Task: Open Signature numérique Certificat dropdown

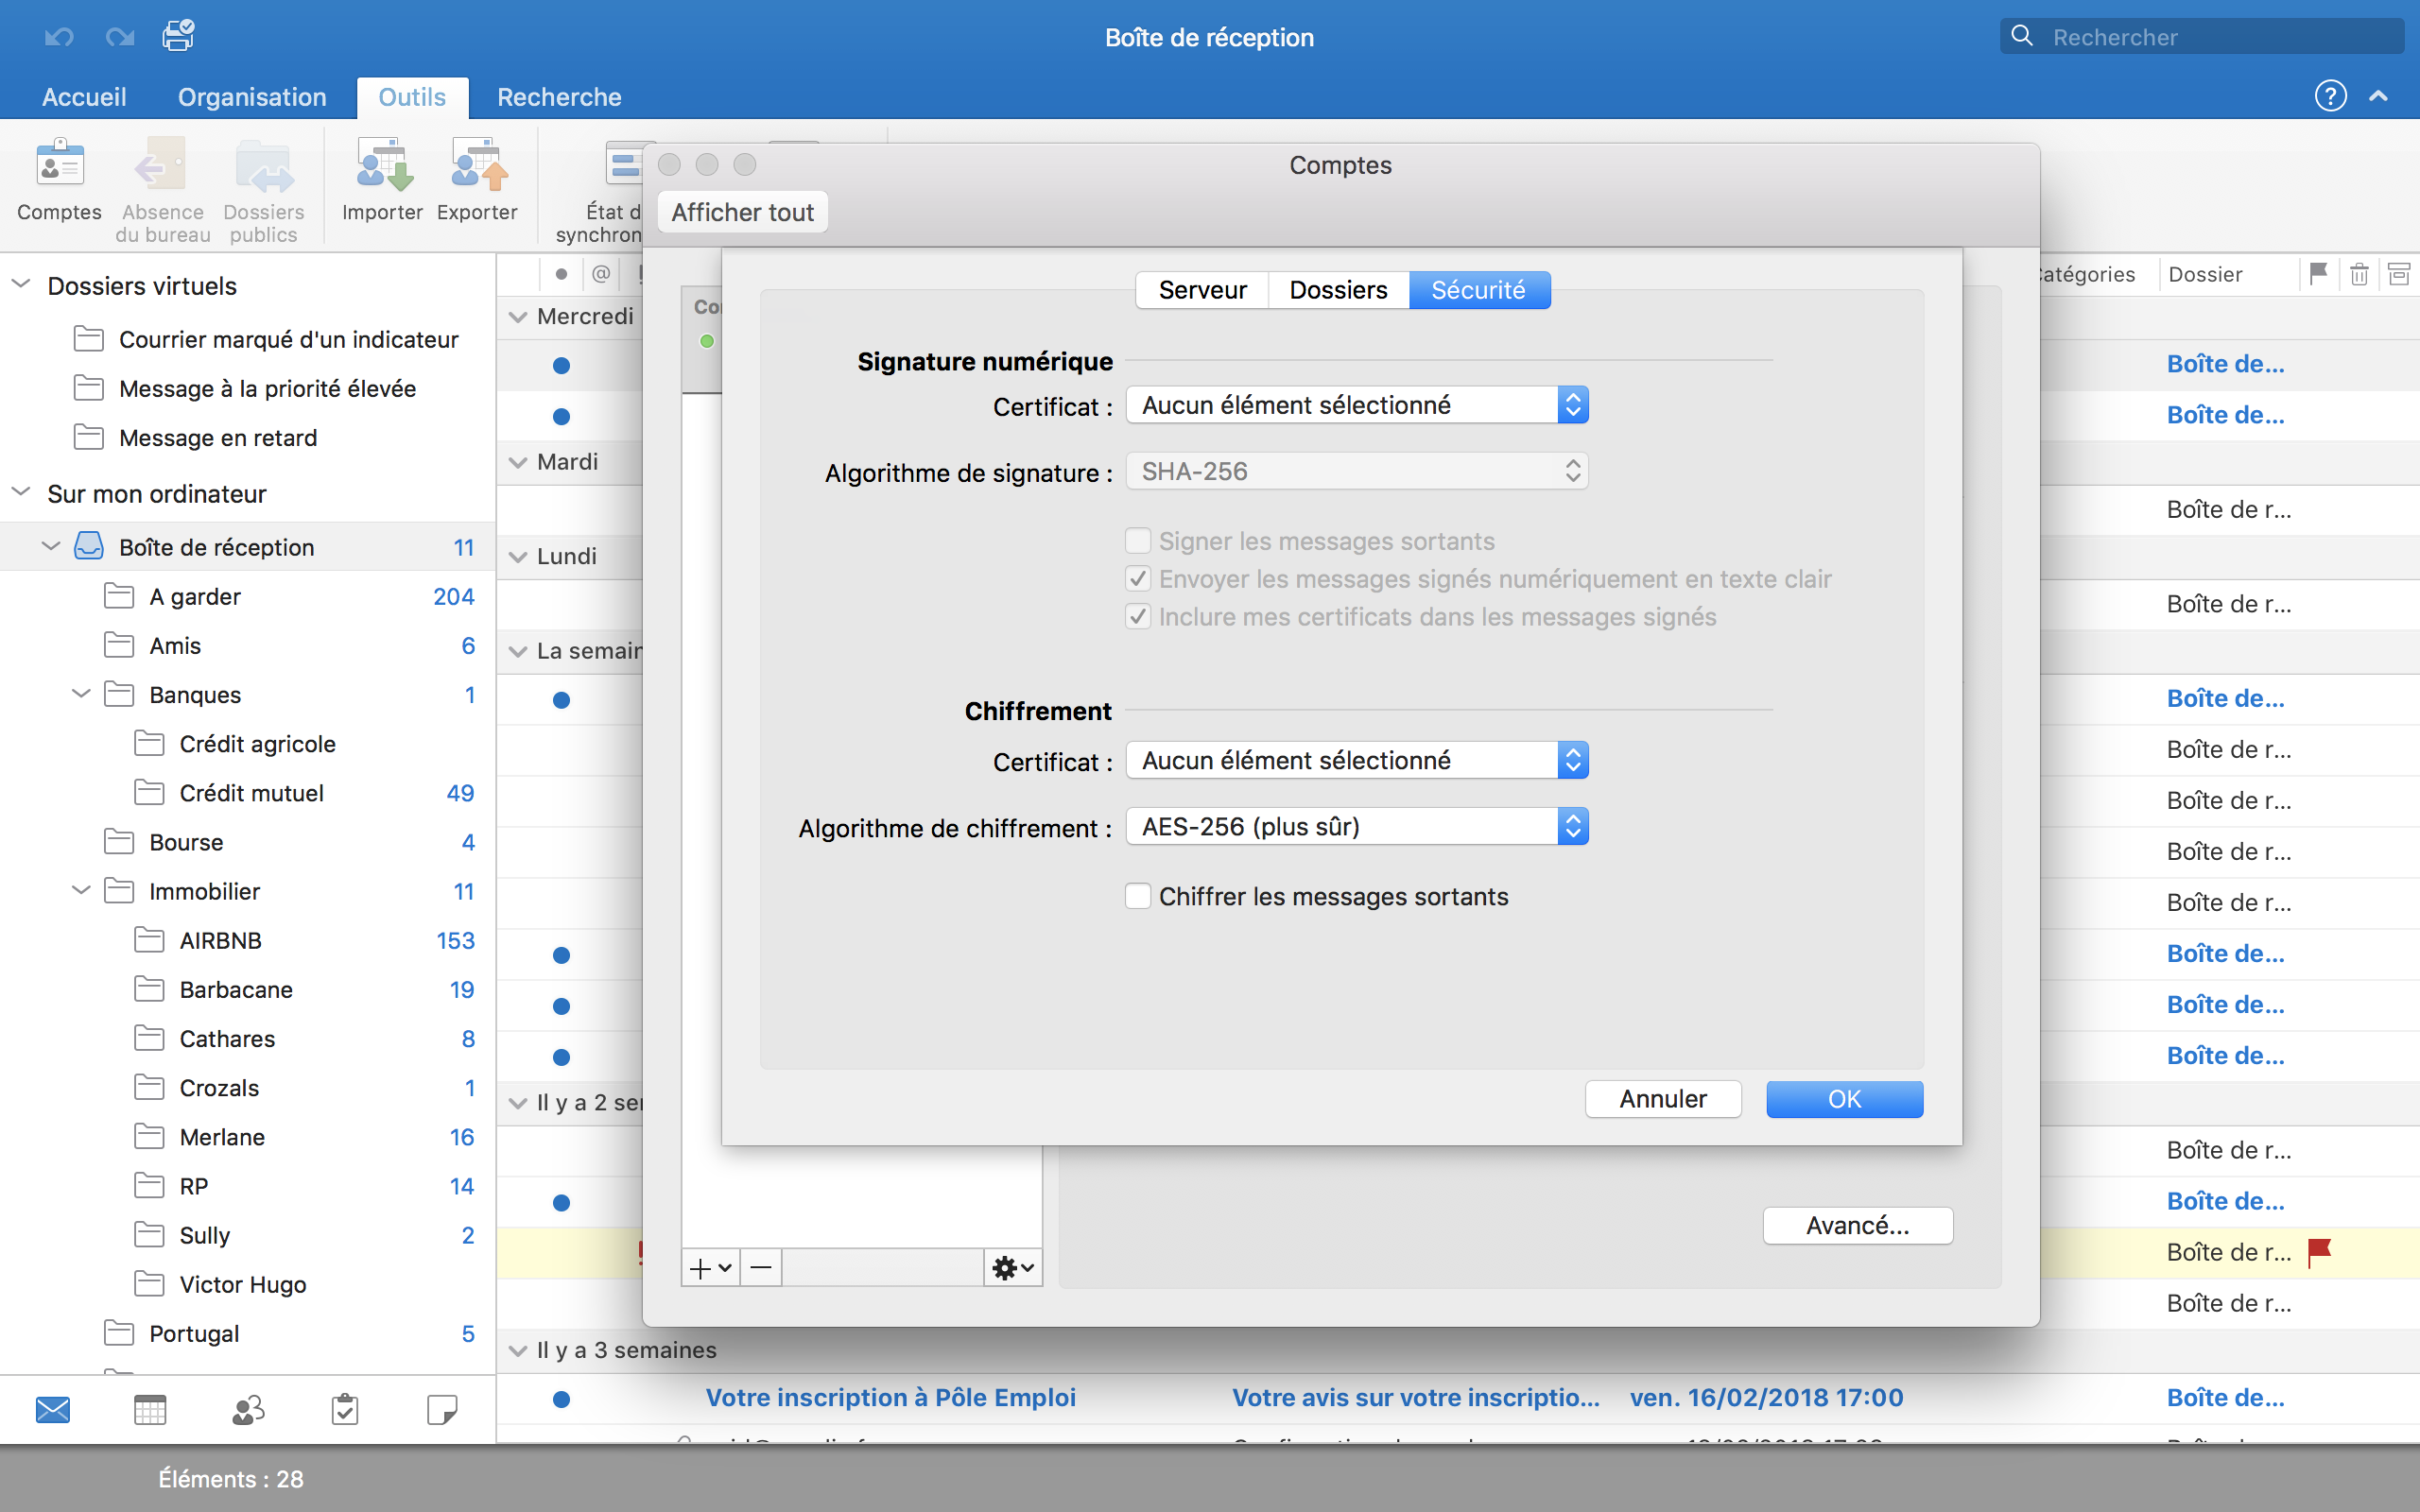Action: pos(1356,405)
